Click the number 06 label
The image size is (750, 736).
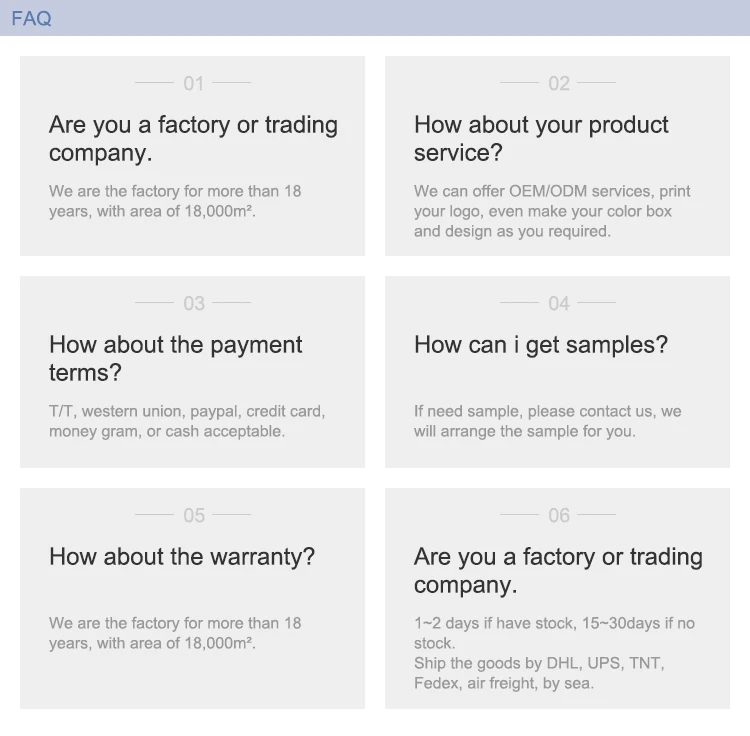(x=558, y=515)
